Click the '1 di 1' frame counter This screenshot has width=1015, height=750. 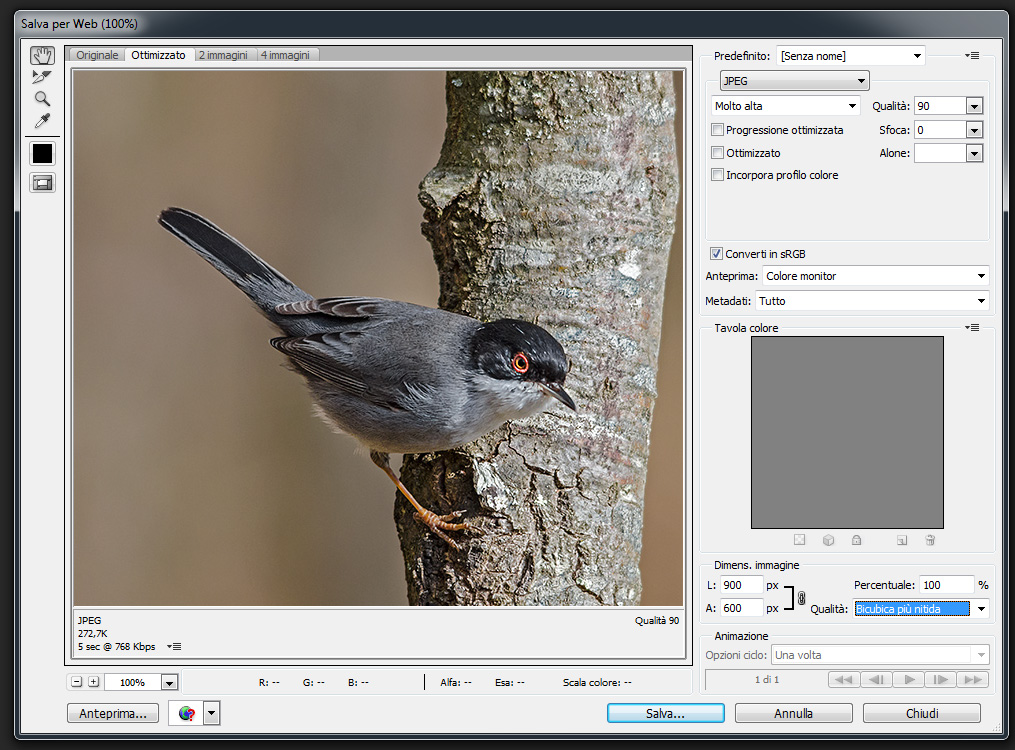(x=767, y=679)
